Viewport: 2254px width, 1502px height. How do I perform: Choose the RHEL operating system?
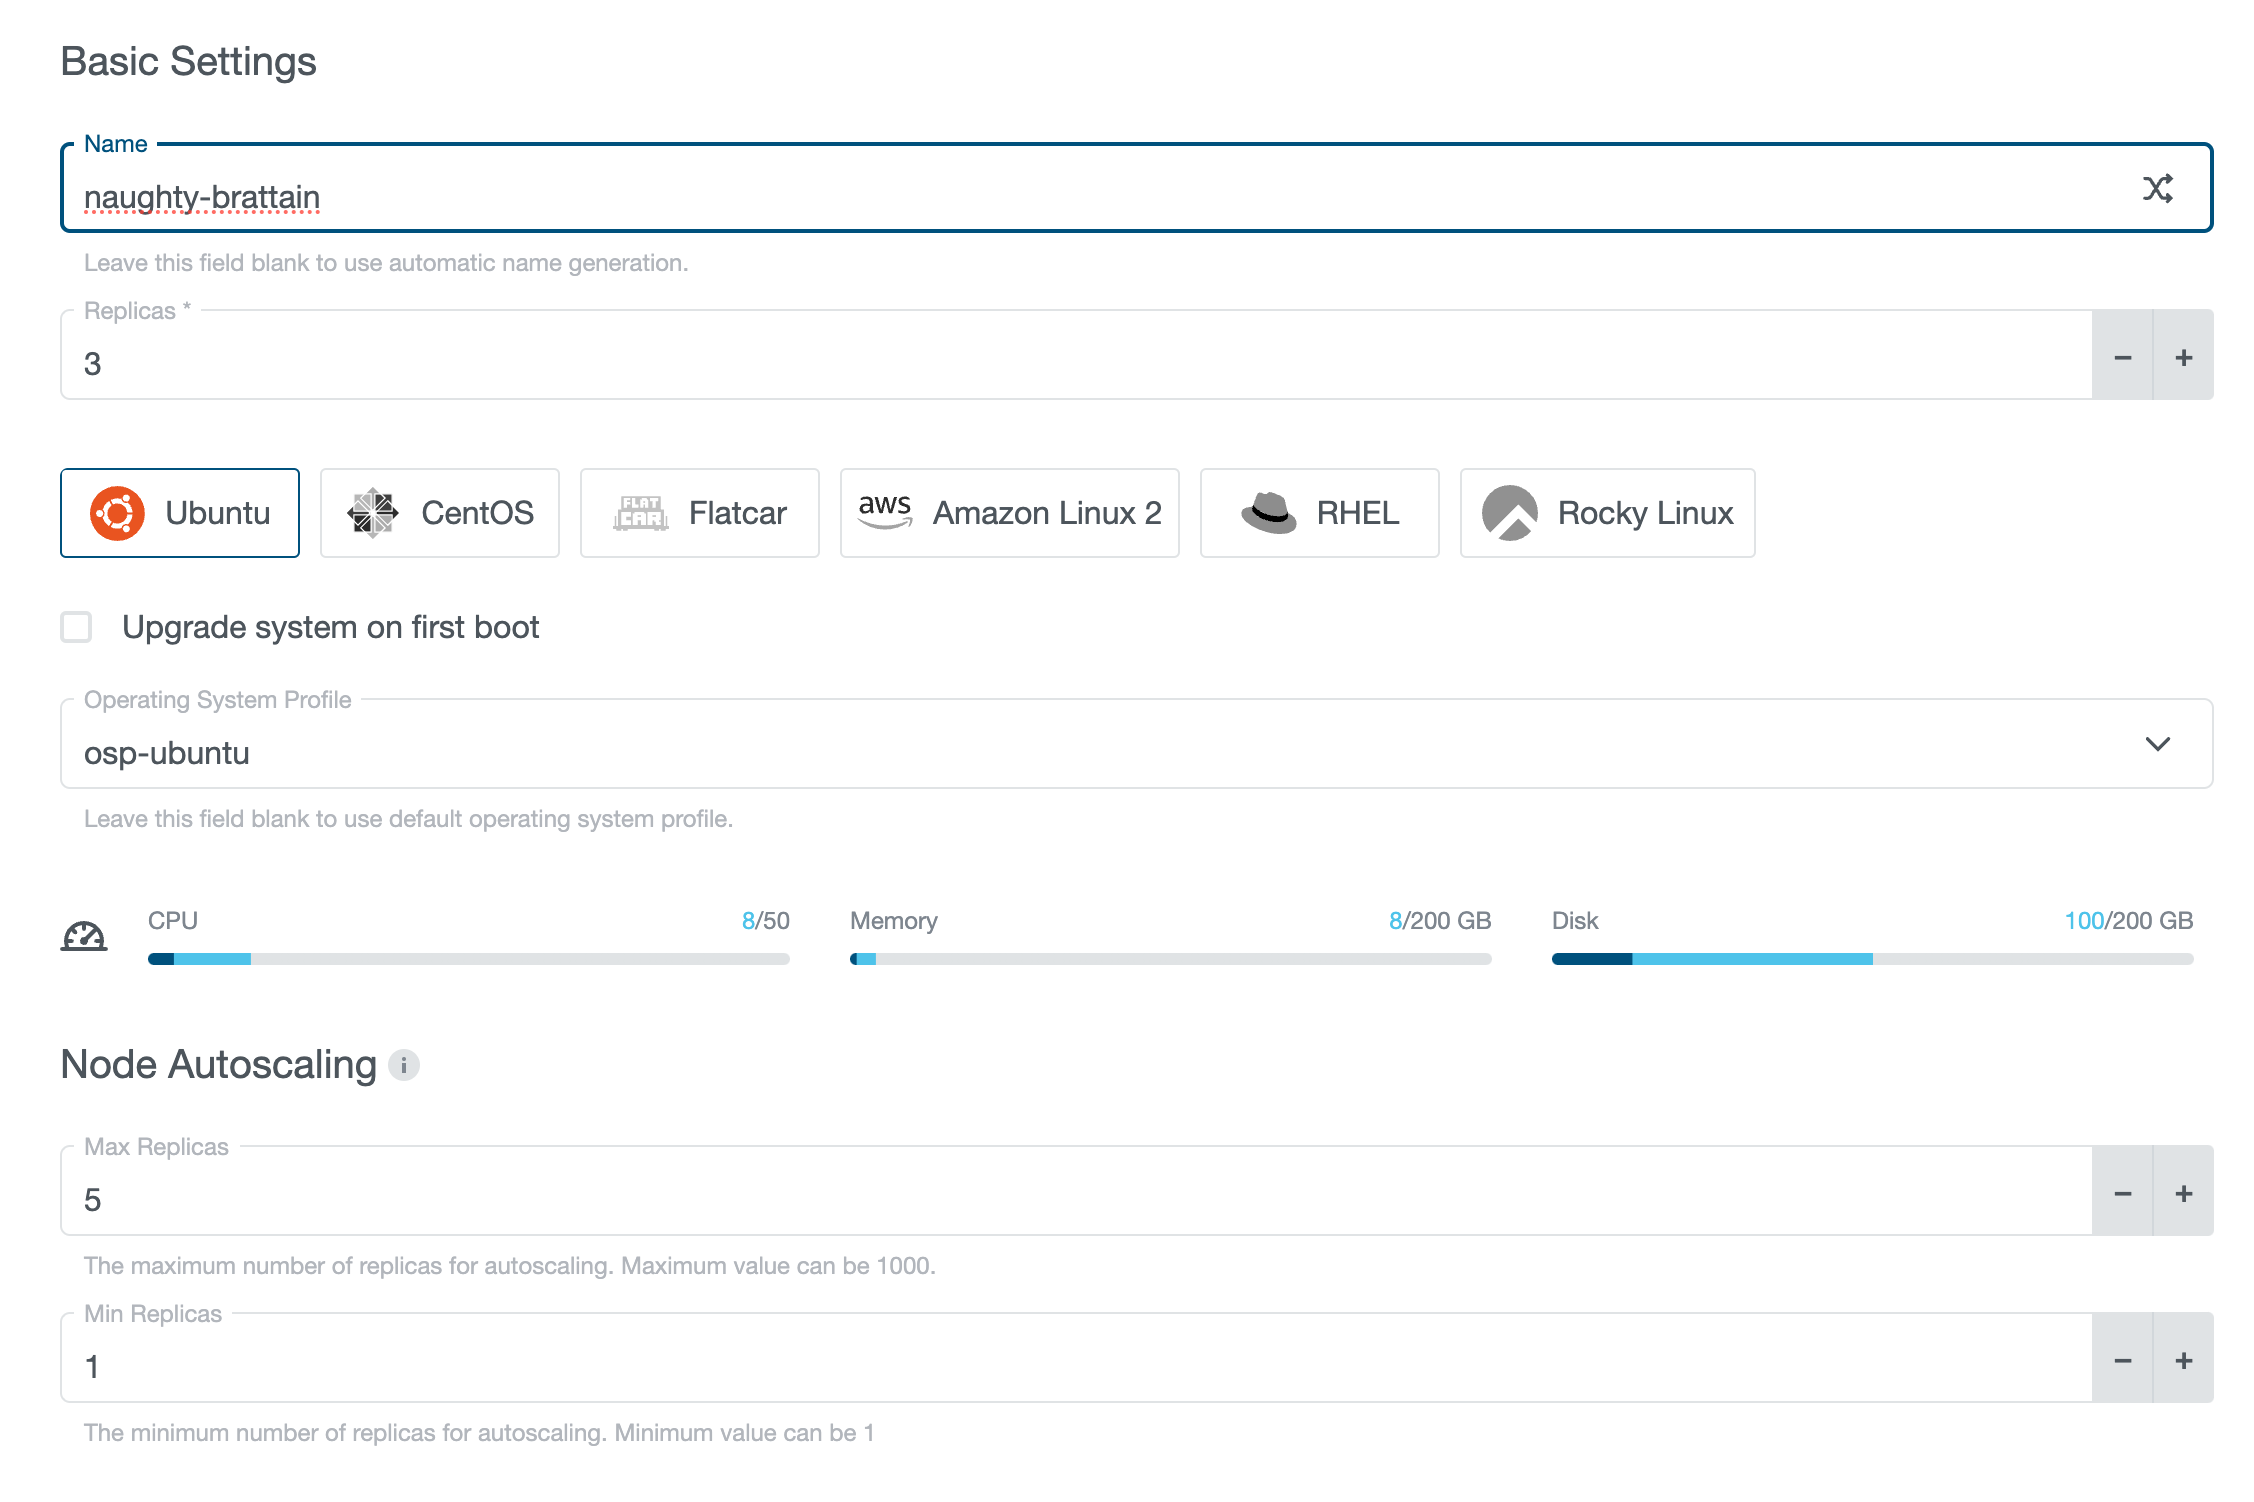(1319, 513)
